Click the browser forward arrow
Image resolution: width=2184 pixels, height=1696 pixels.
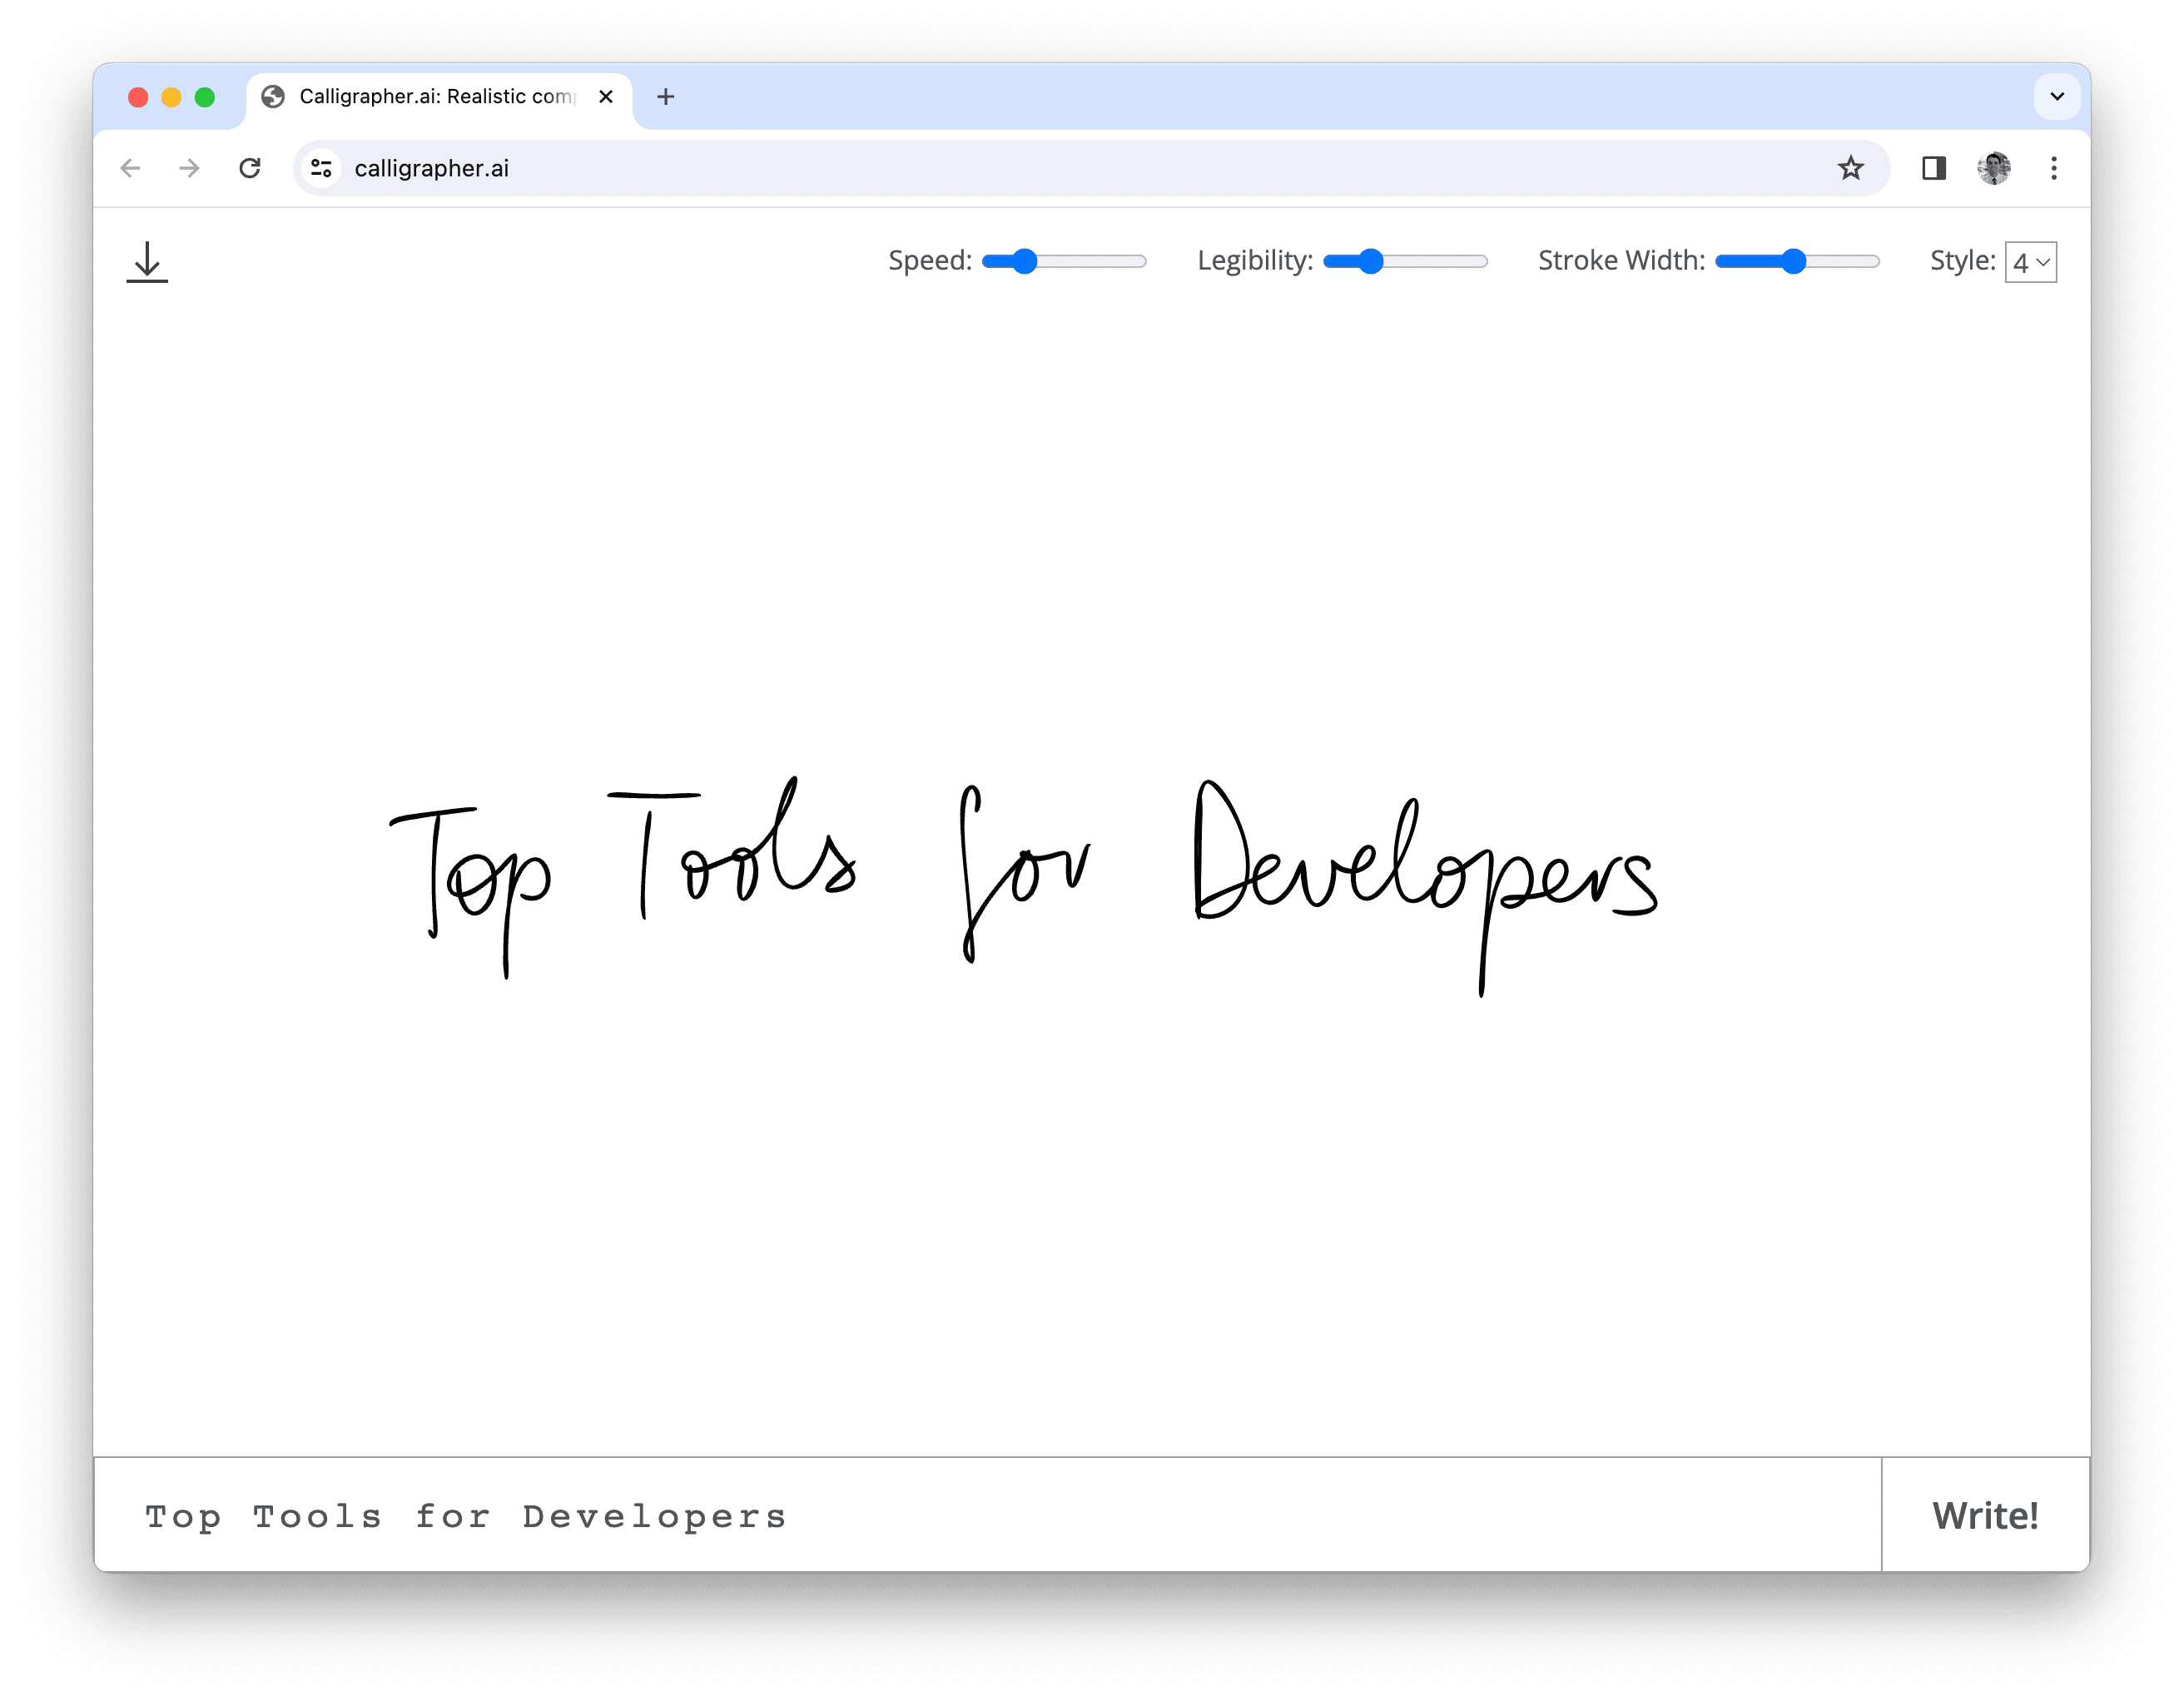point(190,168)
